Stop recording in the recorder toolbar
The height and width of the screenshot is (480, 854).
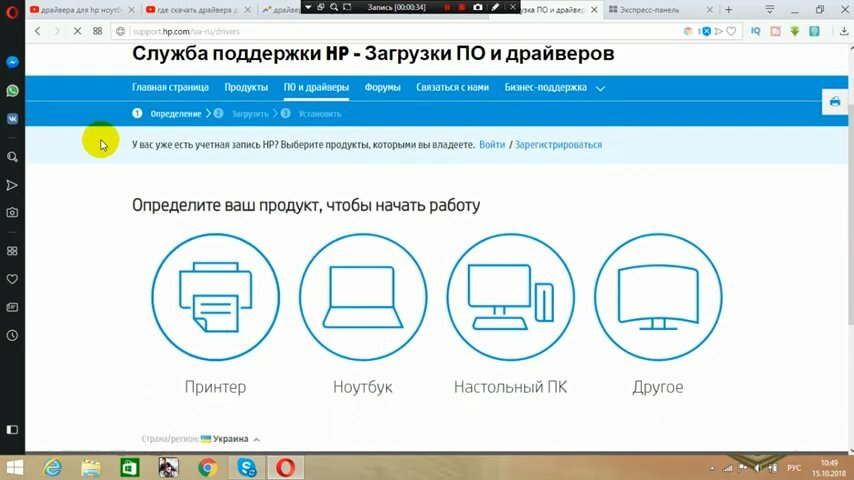(462, 7)
